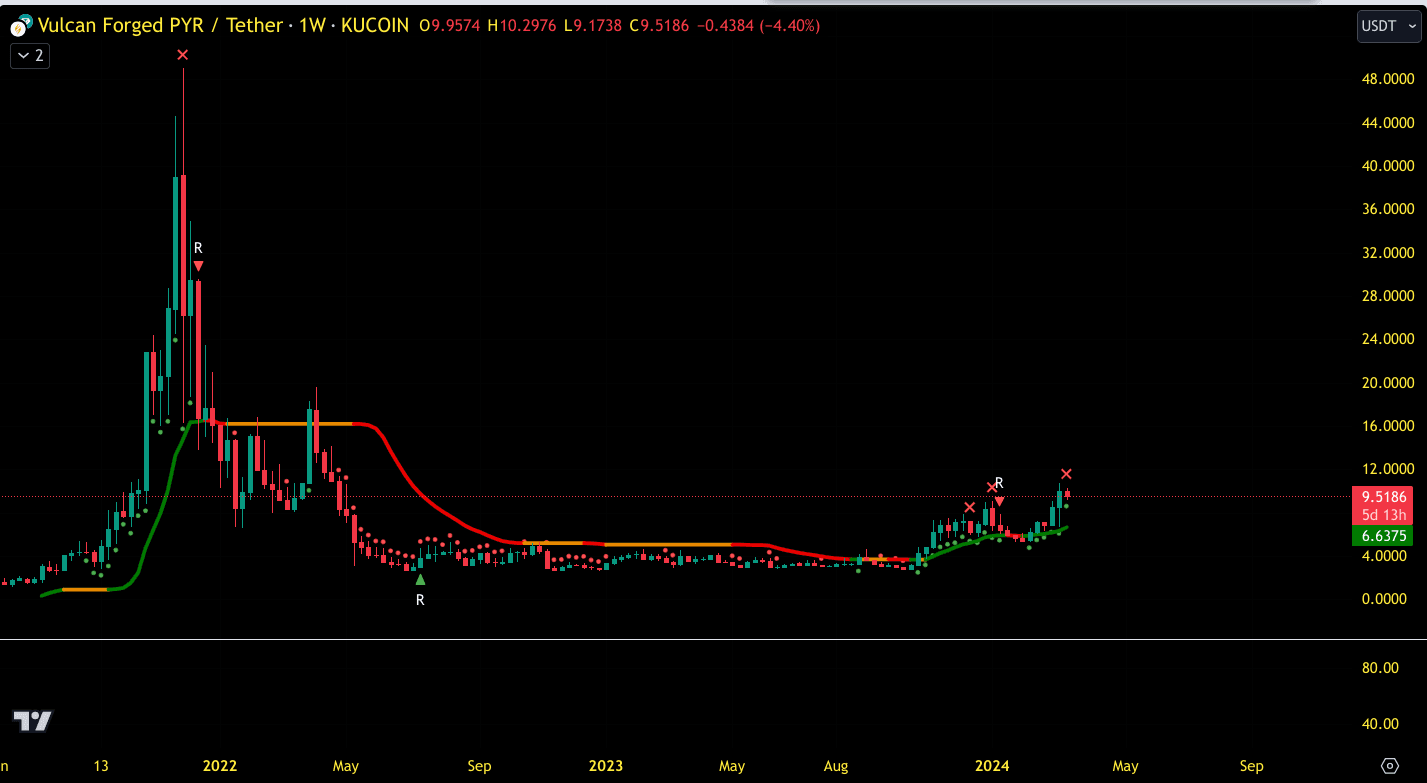This screenshot has width=1427, height=783.
Task: Click the 80.00 value on the lower pane axis
Action: [x=1380, y=667]
